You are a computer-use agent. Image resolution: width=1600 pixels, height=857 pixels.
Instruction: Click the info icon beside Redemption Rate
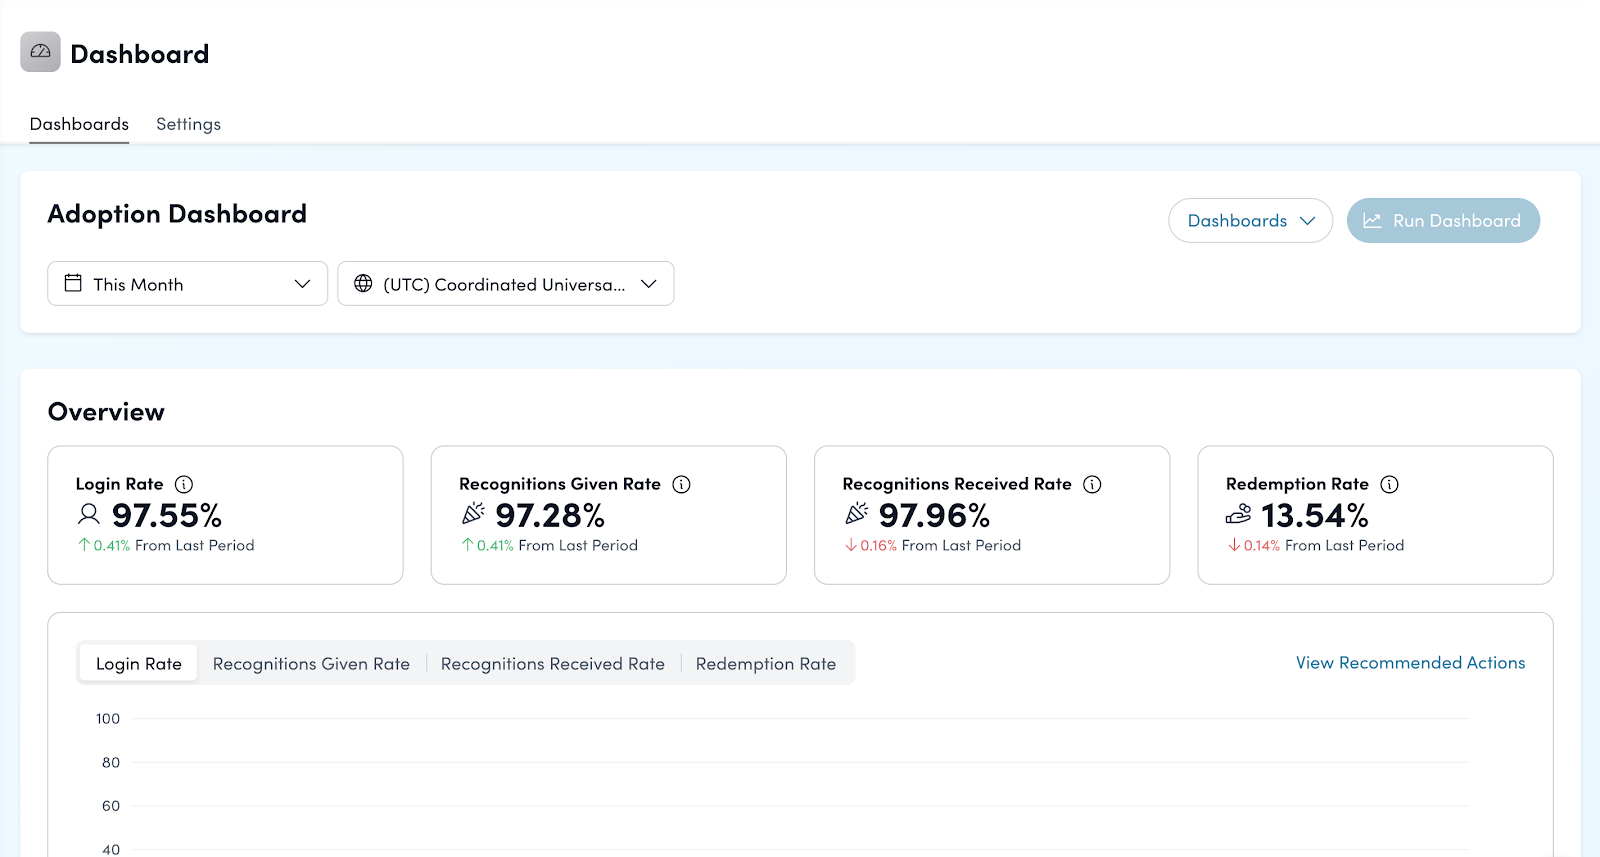pyautogui.click(x=1389, y=484)
